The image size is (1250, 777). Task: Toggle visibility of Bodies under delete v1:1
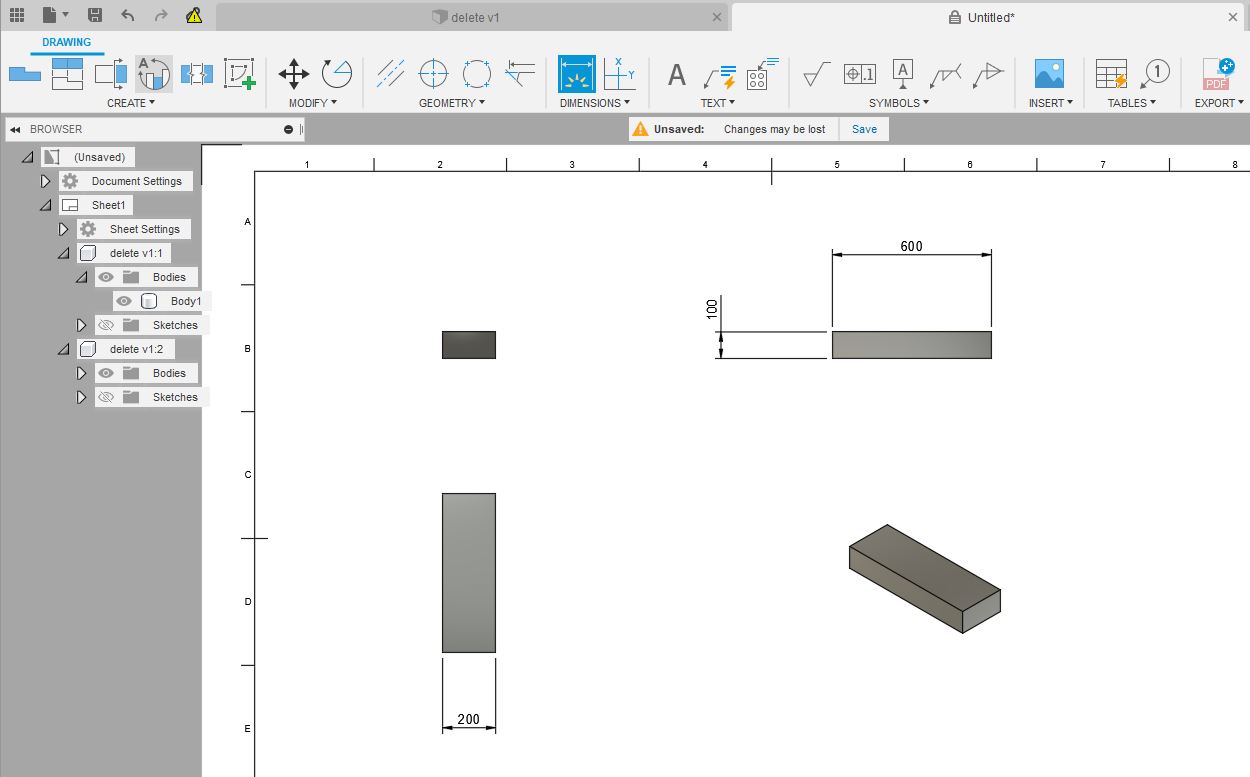(x=106, y=277)
